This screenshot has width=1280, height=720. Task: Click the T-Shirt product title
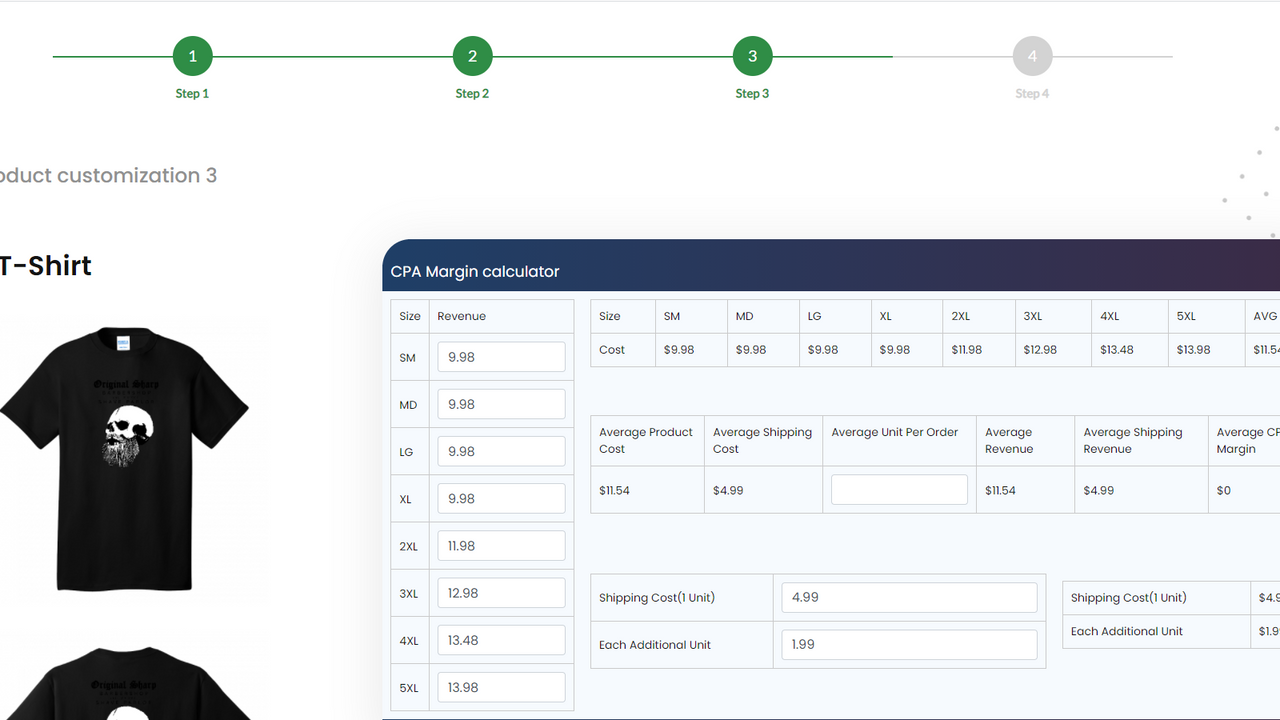(45, 265)
